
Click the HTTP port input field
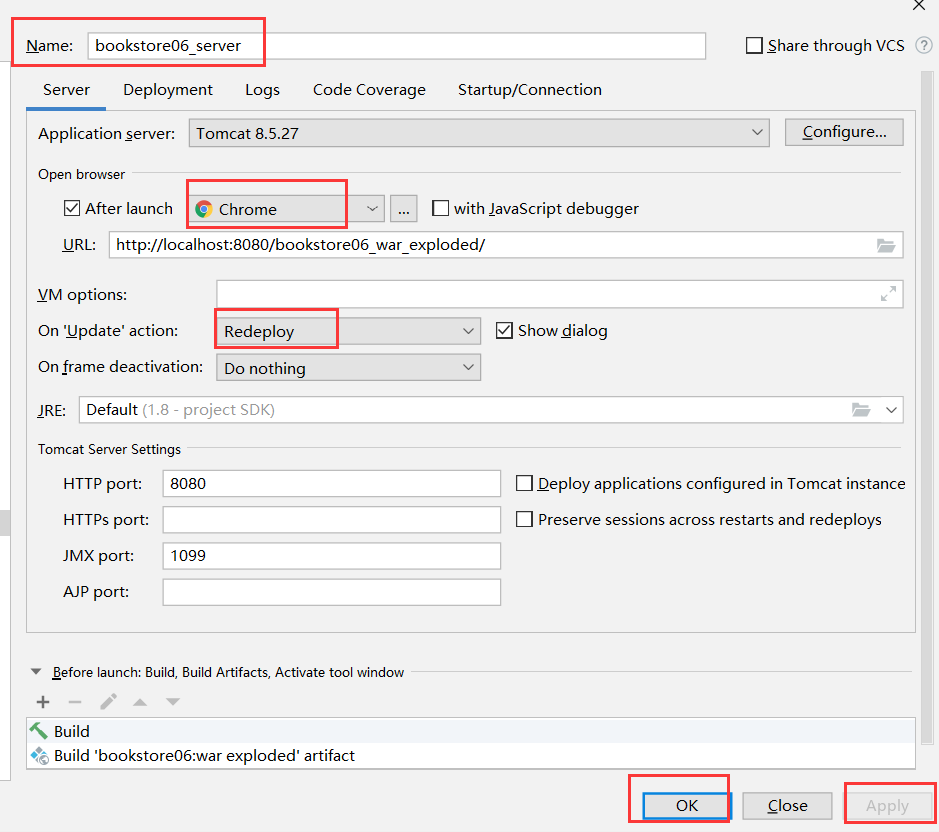click(x=331, y=483)
